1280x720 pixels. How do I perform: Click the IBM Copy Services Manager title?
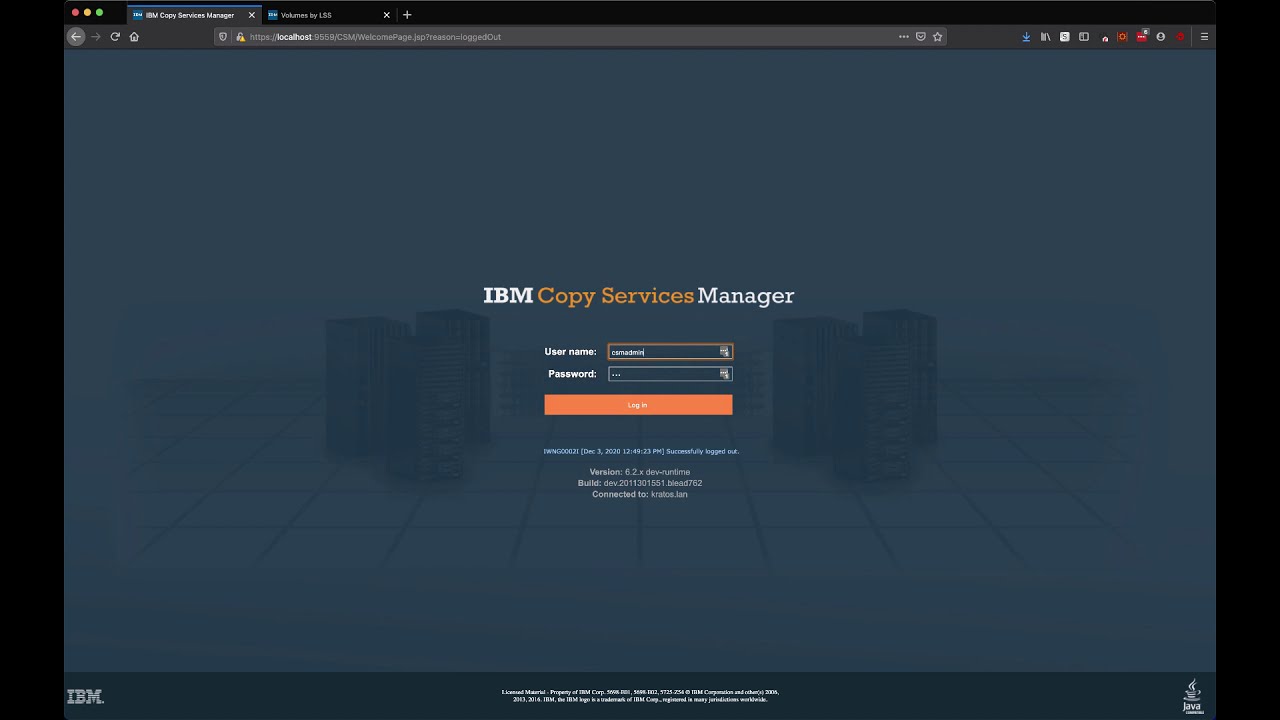tap(639, 296)
